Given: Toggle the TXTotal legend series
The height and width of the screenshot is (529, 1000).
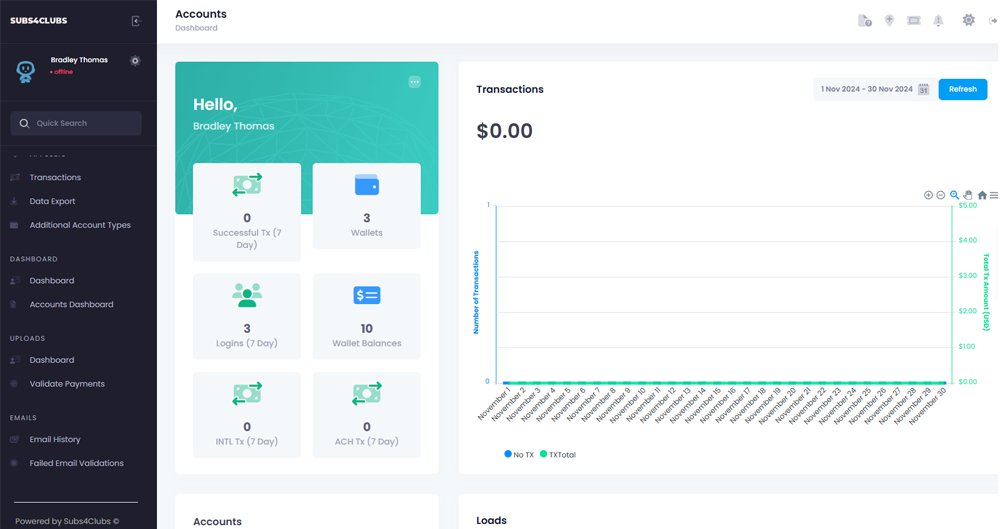Looking at the screenshot, I should 558,455.
